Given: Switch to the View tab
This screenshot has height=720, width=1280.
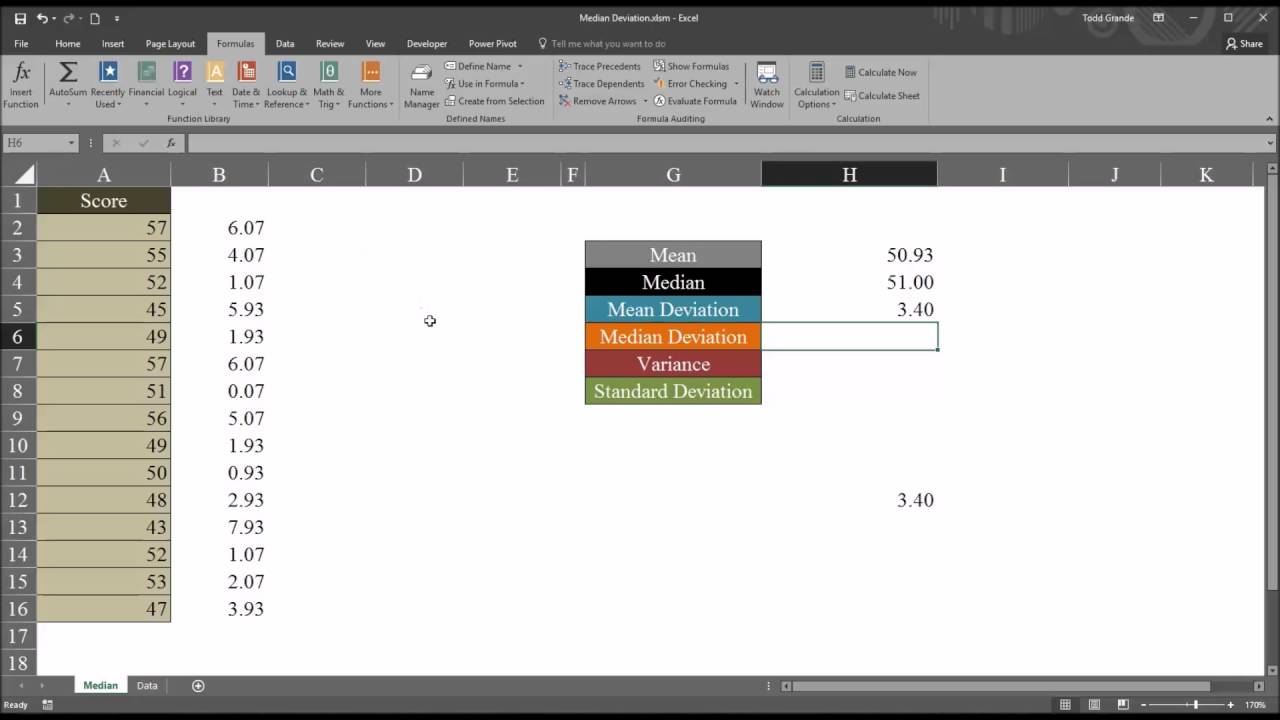Looking at the screenshot, I should coord(375,44).
